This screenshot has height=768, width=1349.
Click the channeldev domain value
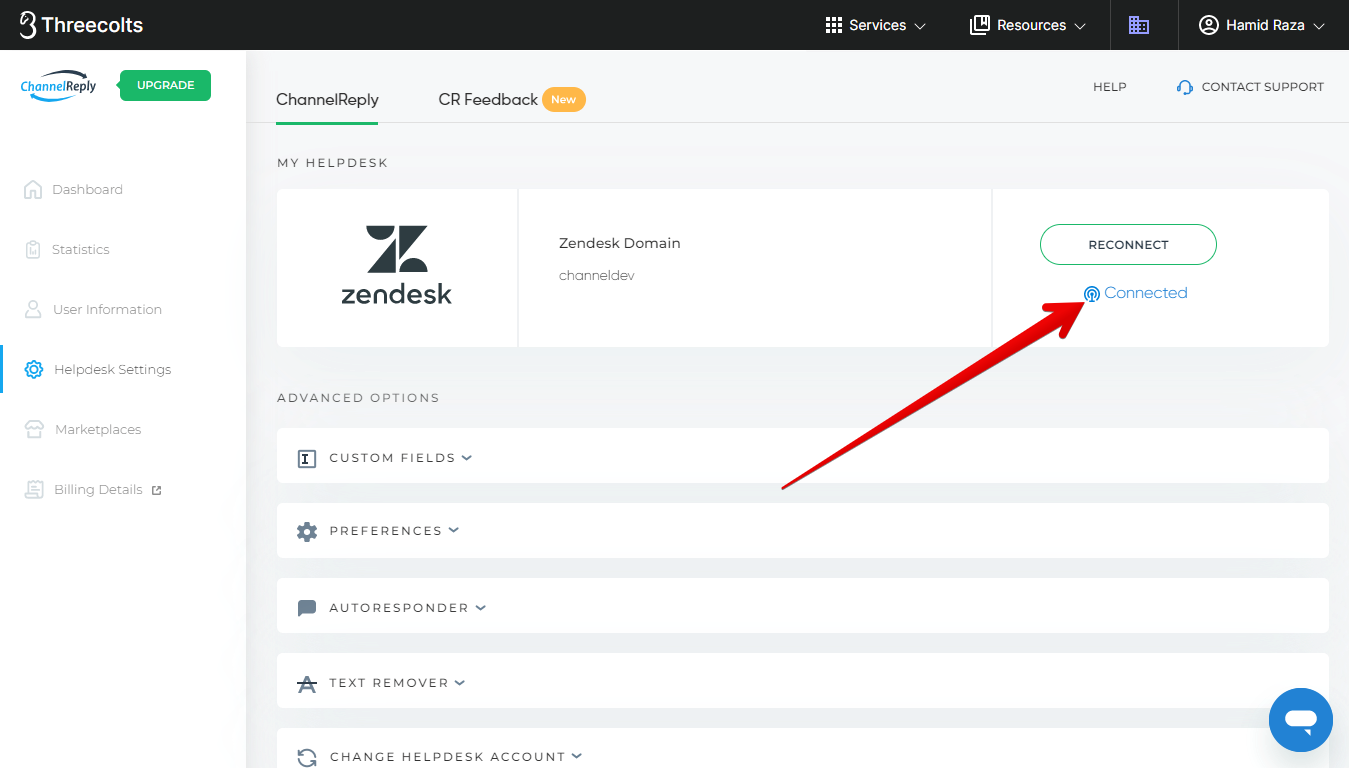point(597,275)
